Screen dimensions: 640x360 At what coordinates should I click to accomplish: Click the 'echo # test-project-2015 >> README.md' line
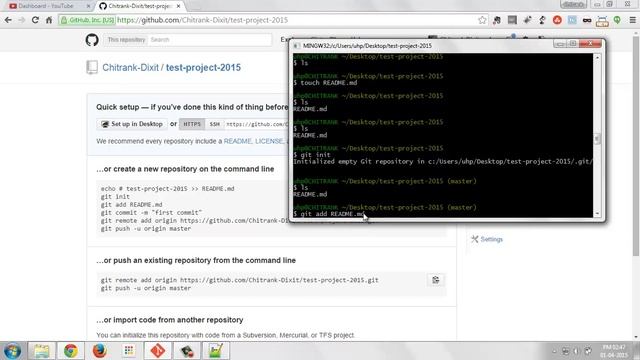click(168, 189)
